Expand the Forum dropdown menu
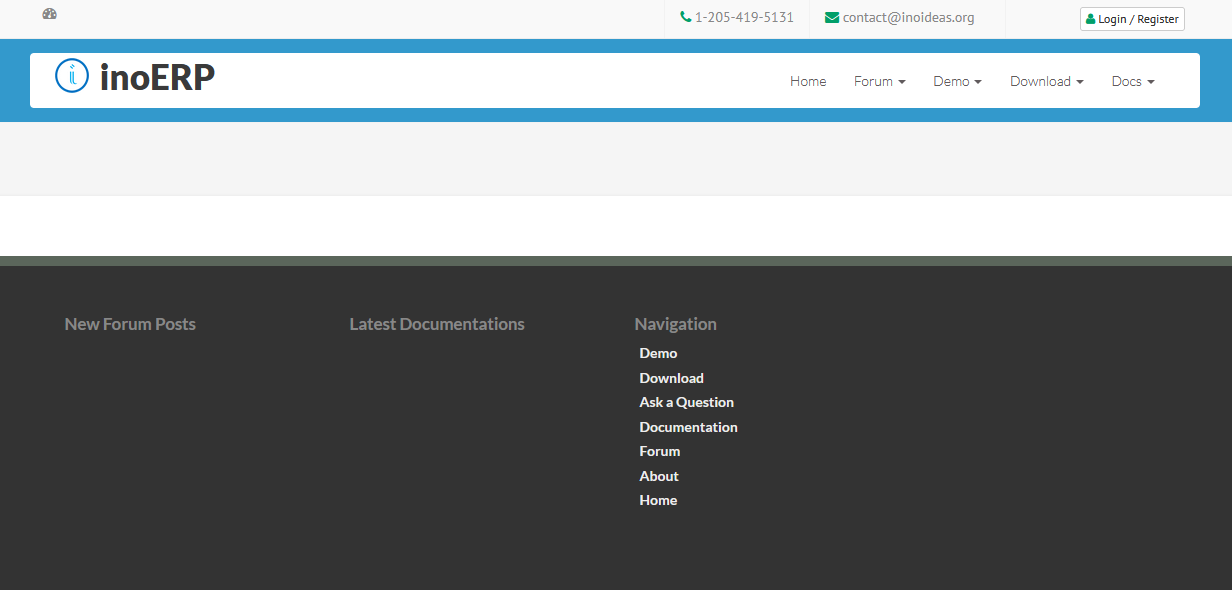This screenshot has width=1232, height=590. point(879,81)
